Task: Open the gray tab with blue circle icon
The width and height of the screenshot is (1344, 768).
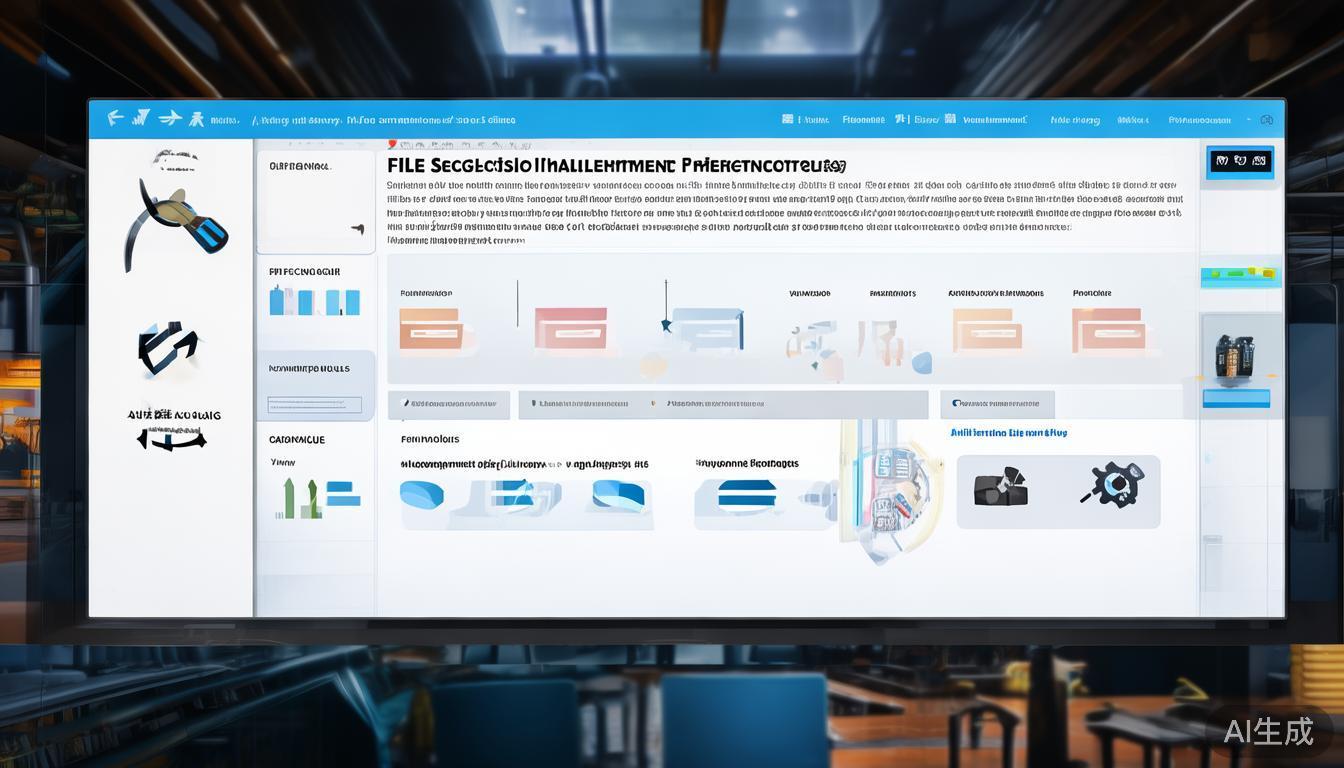Action: click(996, 404)
